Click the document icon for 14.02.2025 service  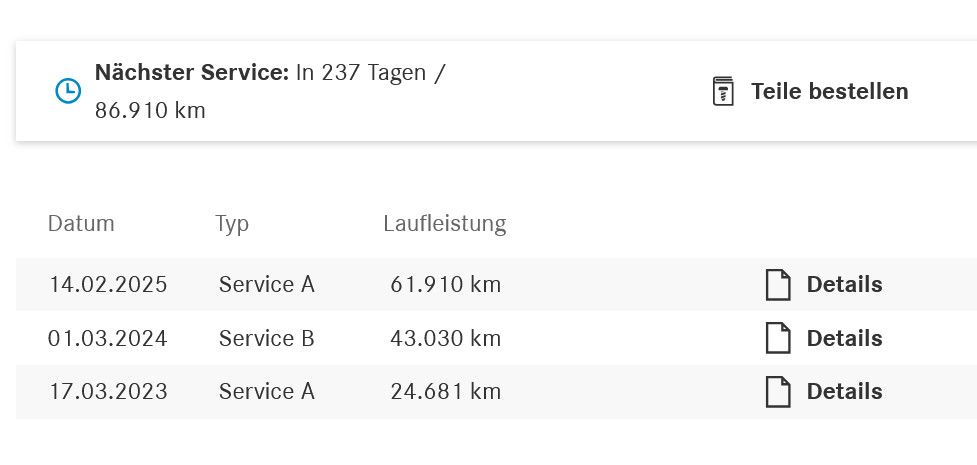[x=778, y=285]
